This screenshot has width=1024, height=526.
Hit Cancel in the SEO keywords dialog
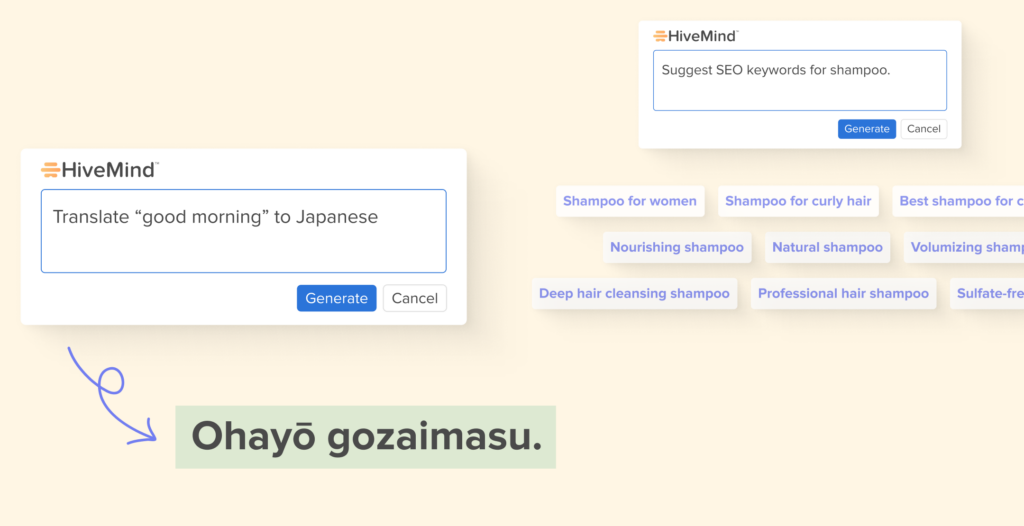point(923,129)
